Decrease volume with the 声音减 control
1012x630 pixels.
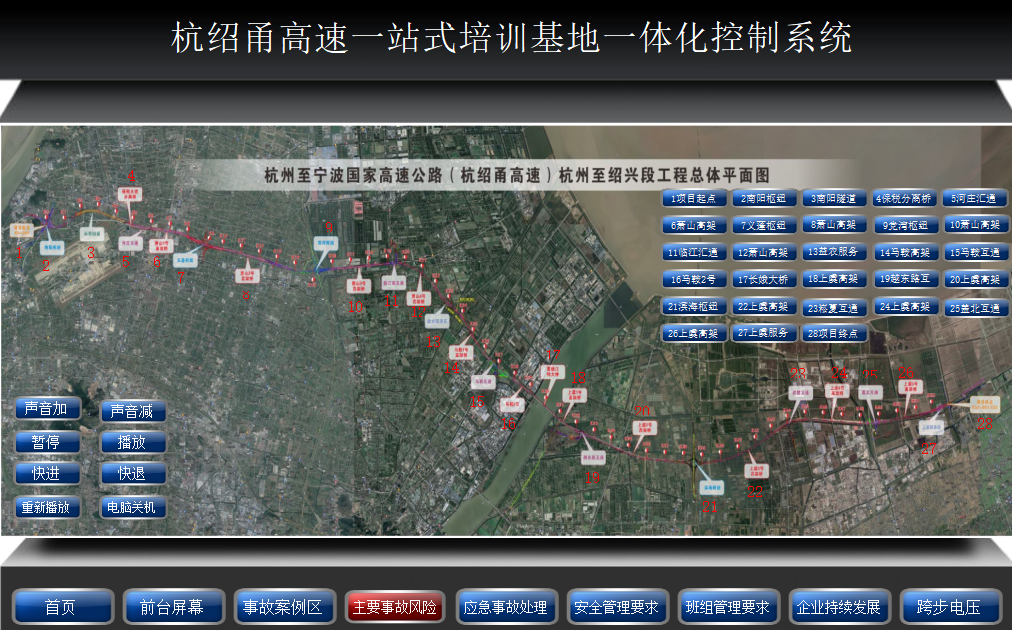point(132,409)
